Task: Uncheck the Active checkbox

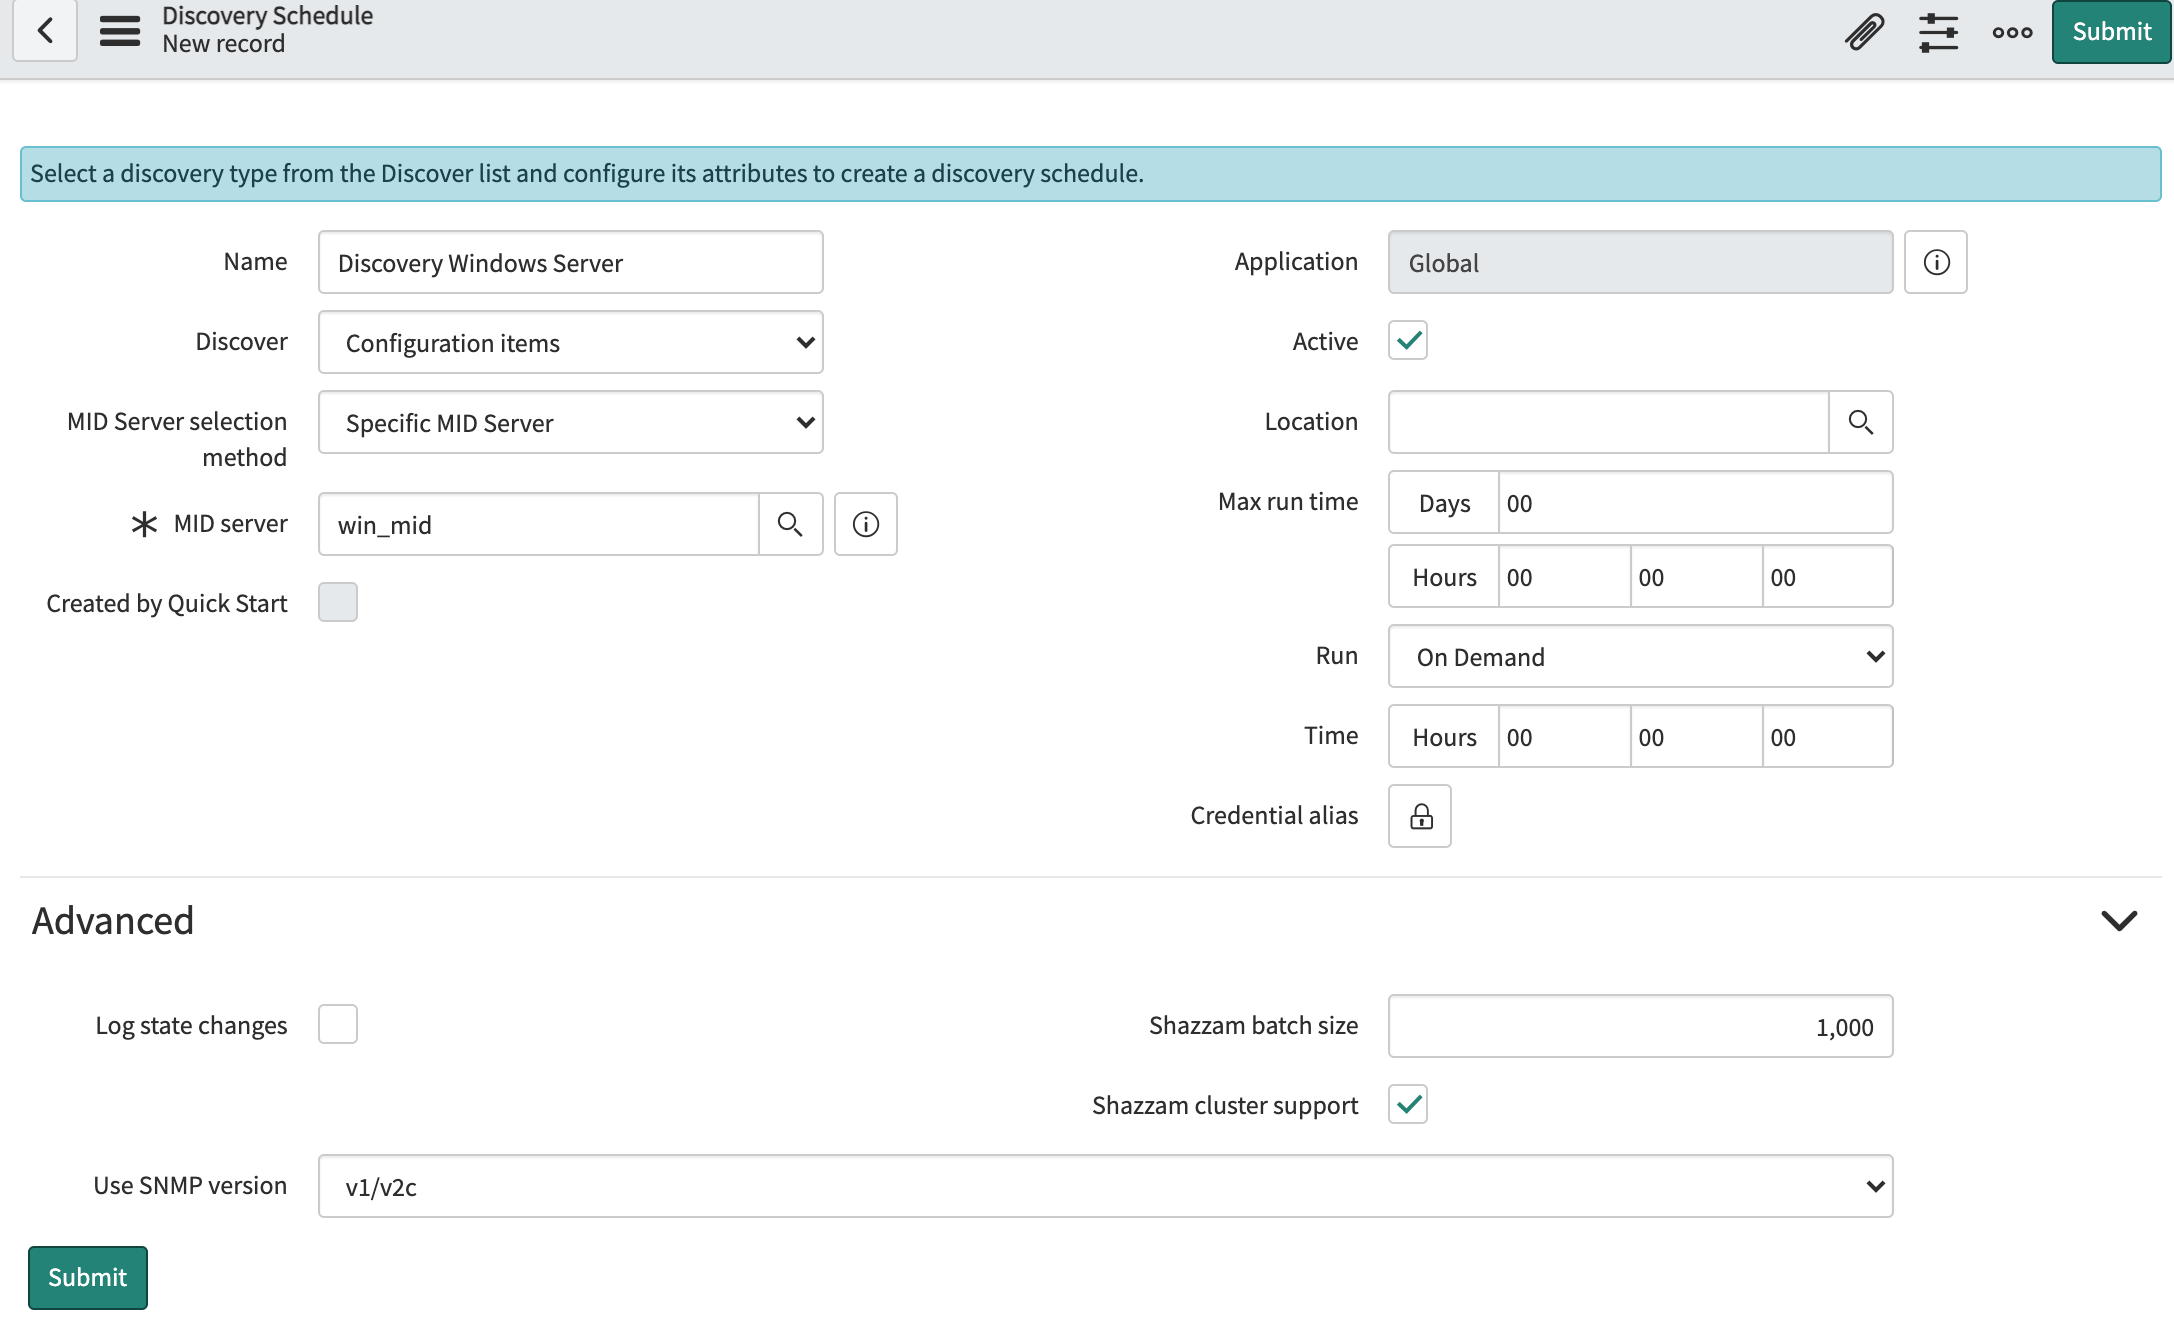Action: click(x=1407, y=340)
